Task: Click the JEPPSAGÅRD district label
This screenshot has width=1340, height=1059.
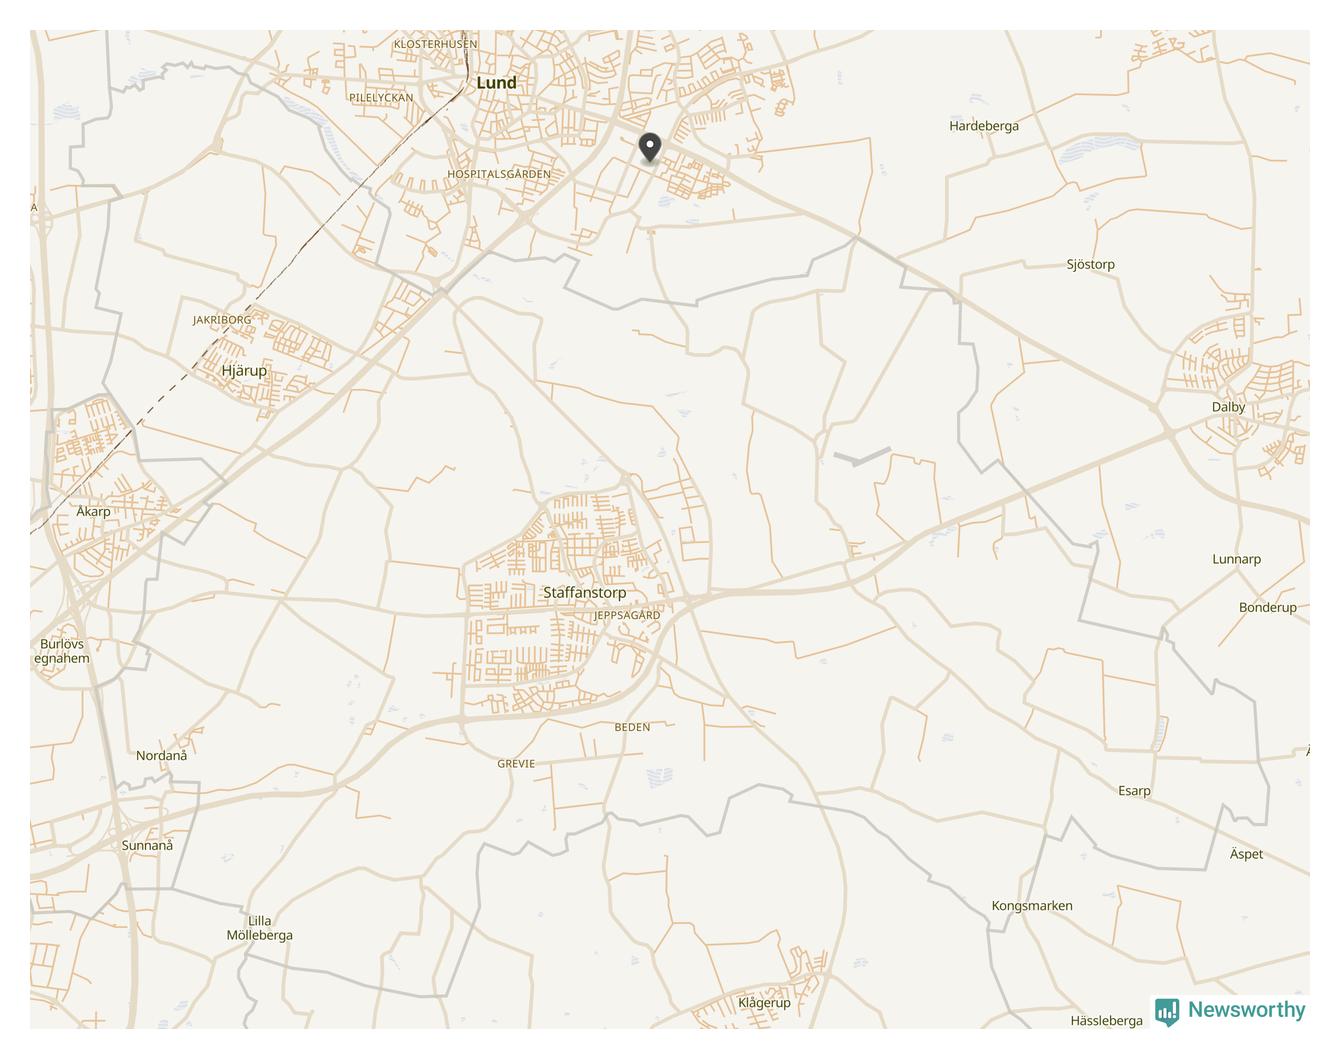Action: coord(627,616)
